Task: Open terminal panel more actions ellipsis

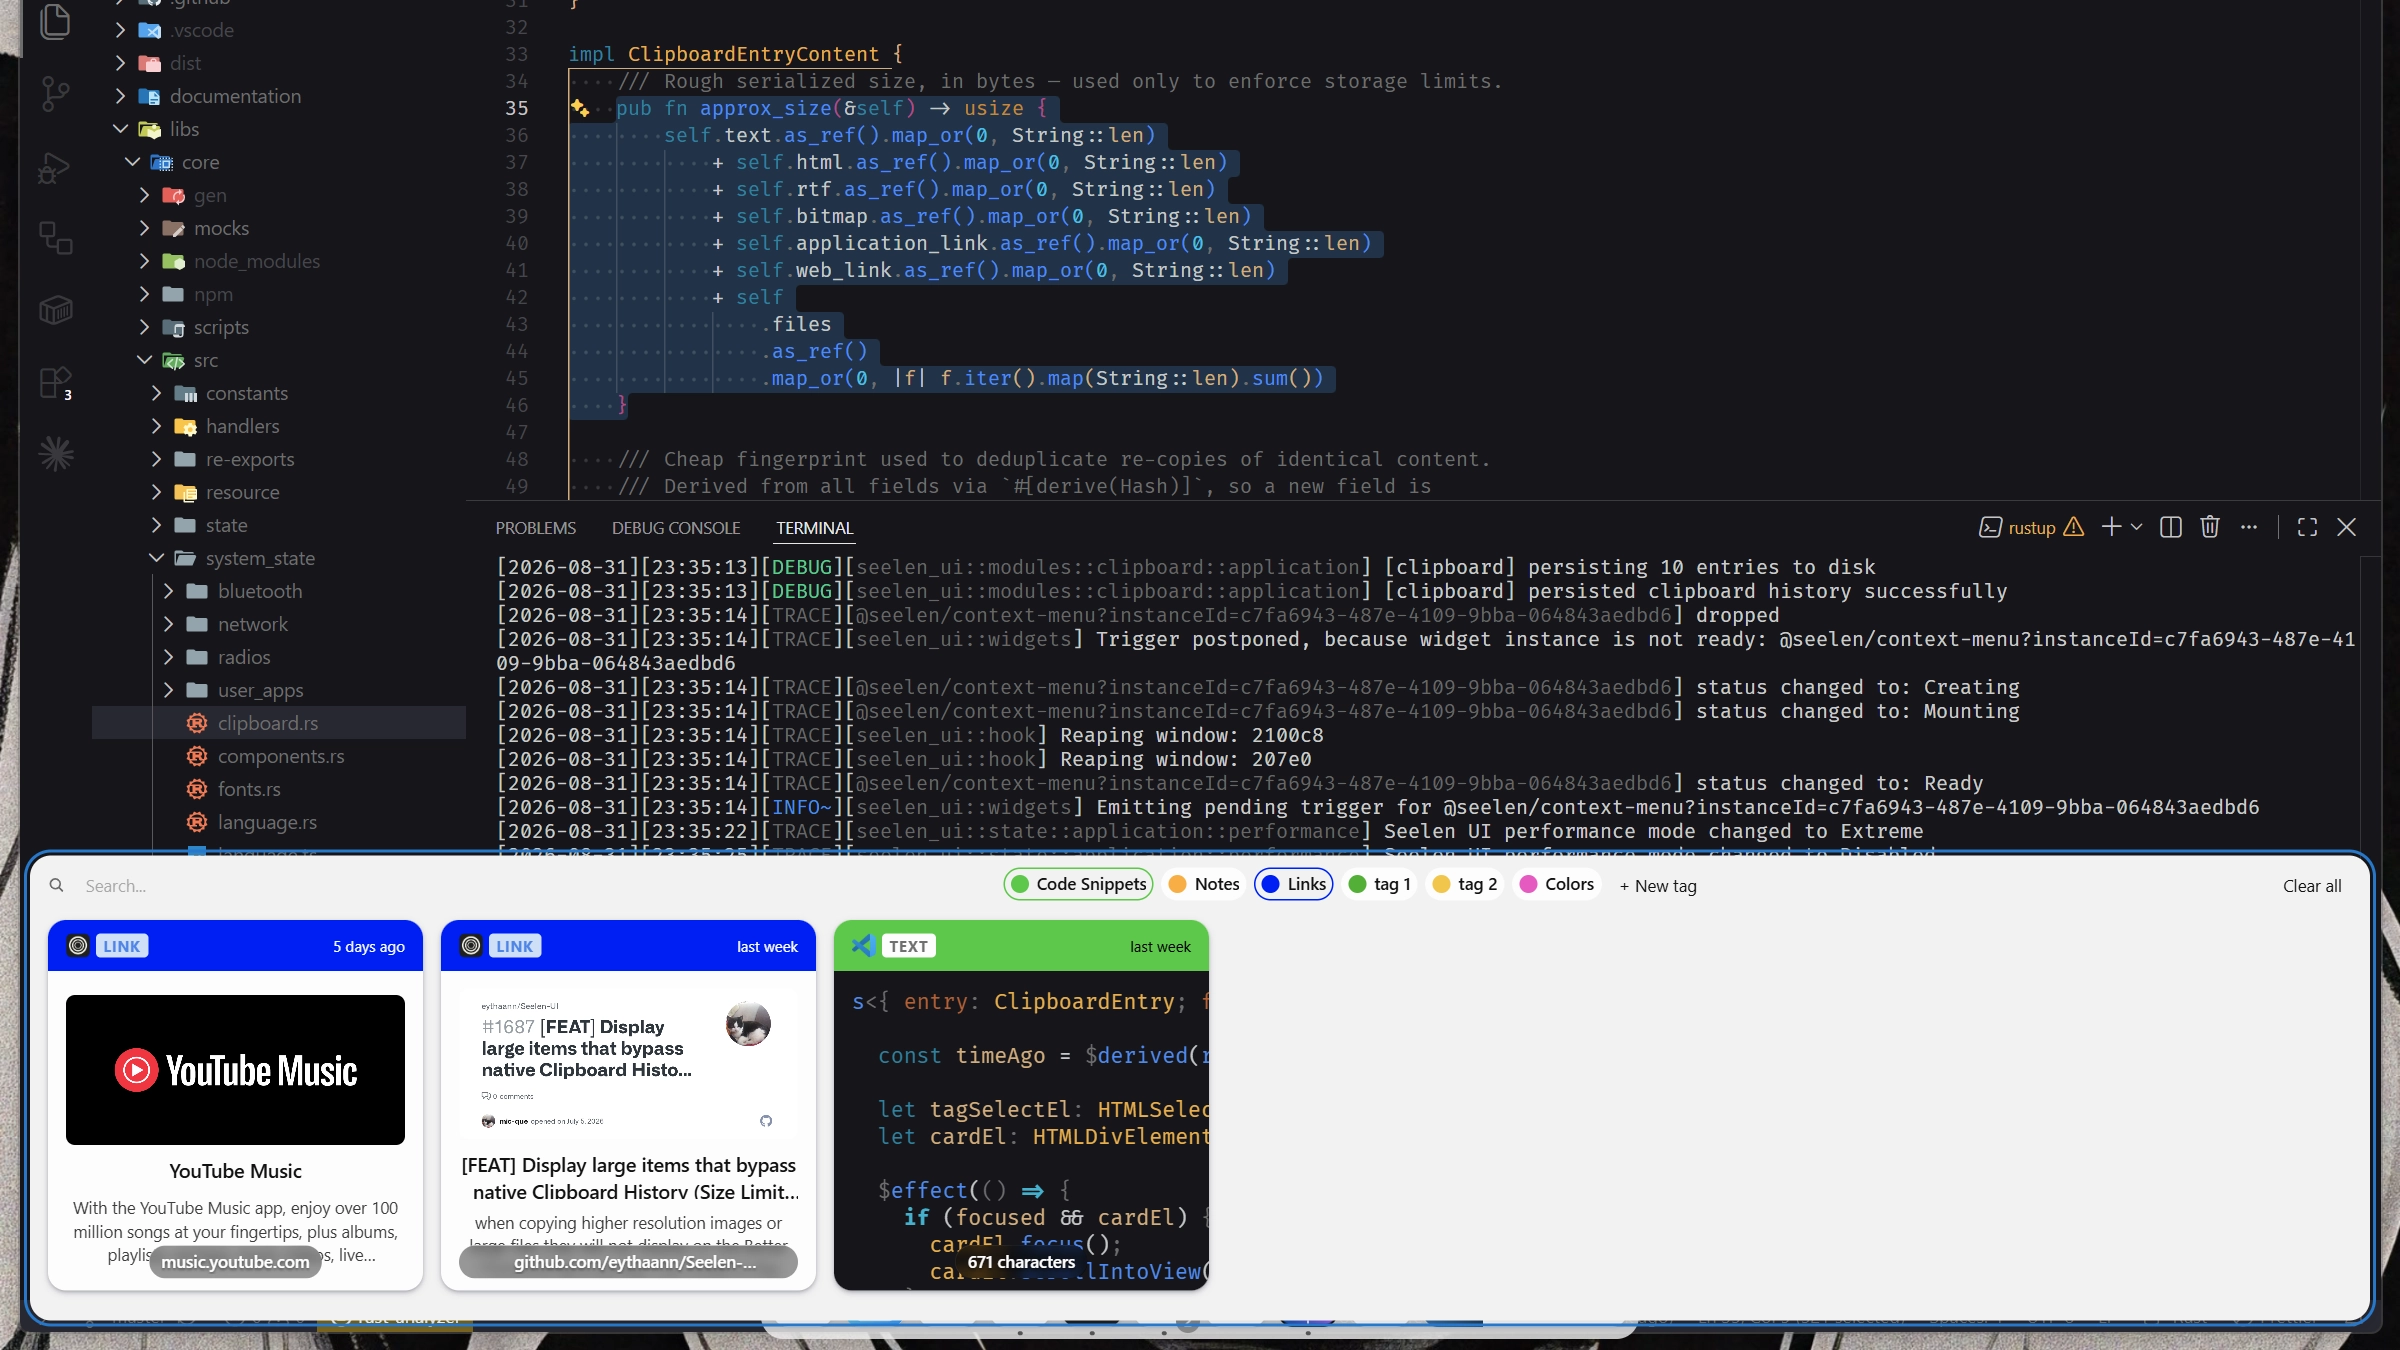Action: point(2249,527)
